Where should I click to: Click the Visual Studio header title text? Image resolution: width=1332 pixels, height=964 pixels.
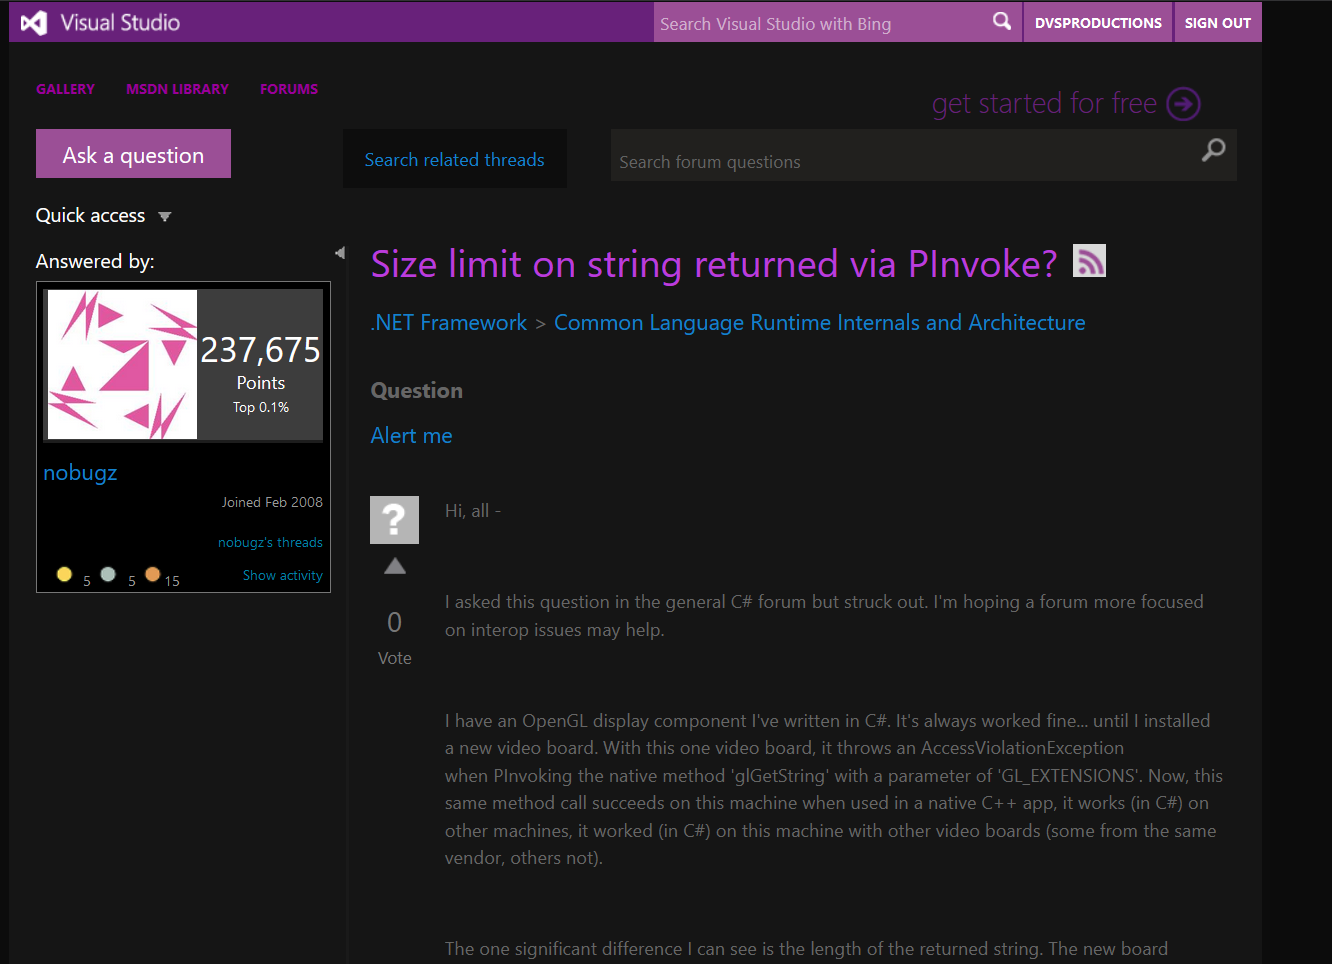tap(120, 22)
